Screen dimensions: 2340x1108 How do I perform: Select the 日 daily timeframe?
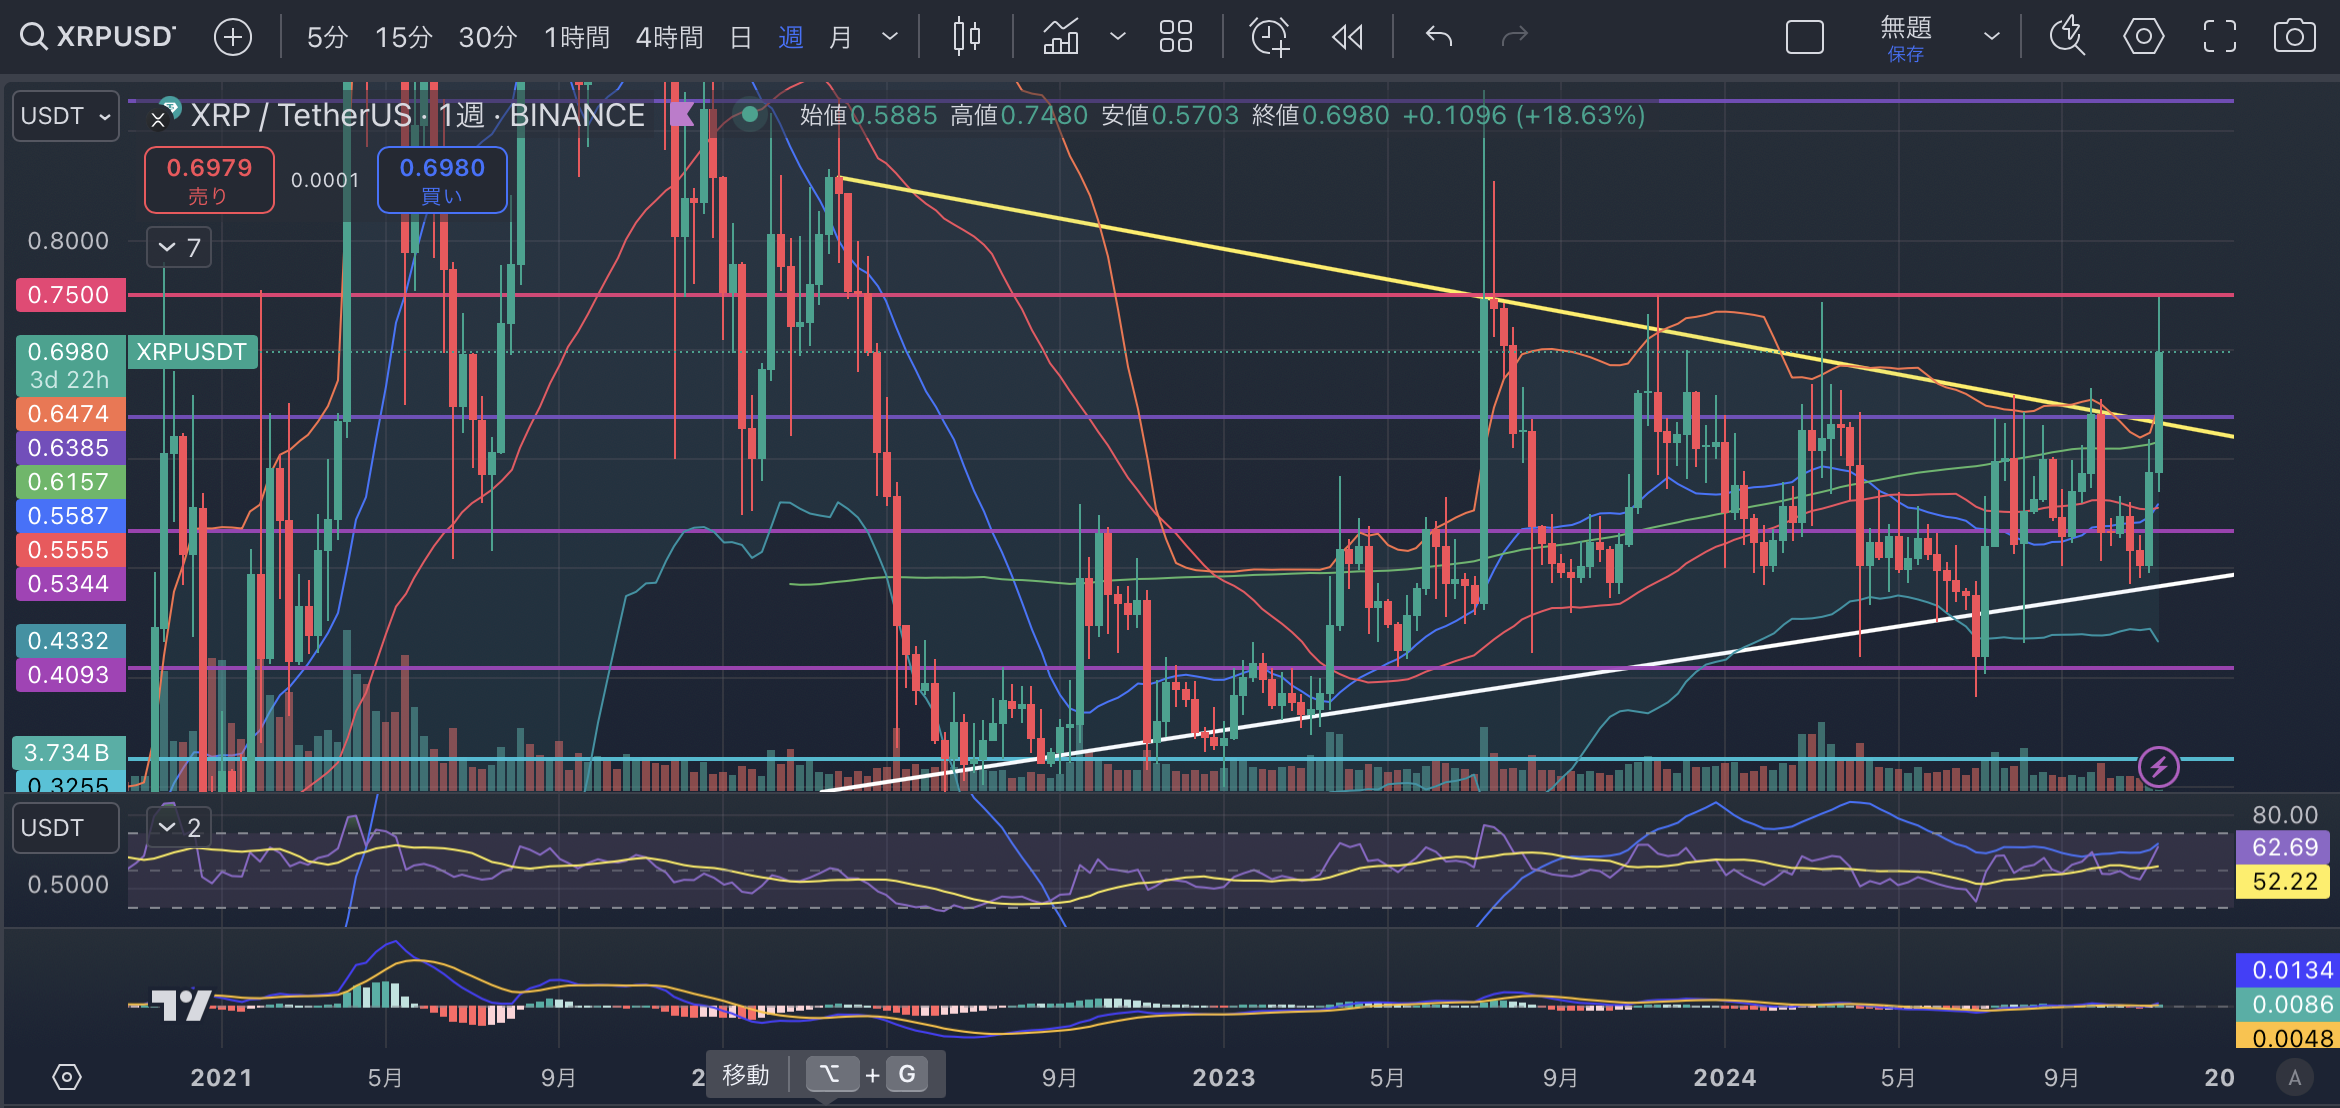(x=741, y=37)
